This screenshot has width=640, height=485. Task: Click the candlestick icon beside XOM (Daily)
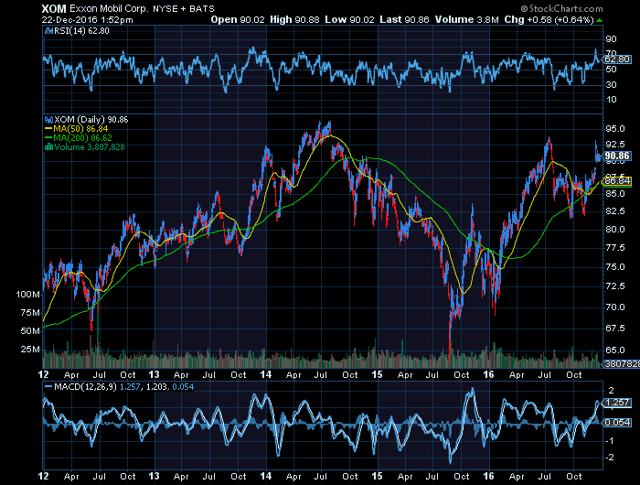(49, 120)
